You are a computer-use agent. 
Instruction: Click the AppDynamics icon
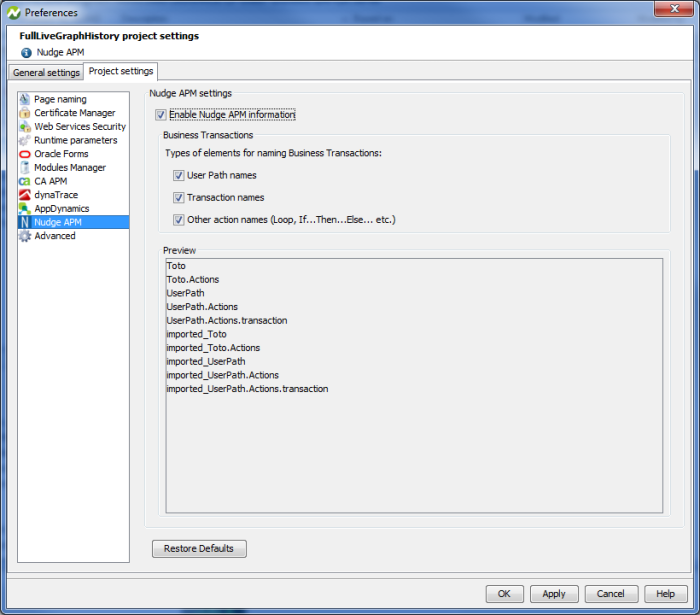(x=25, y=209)
